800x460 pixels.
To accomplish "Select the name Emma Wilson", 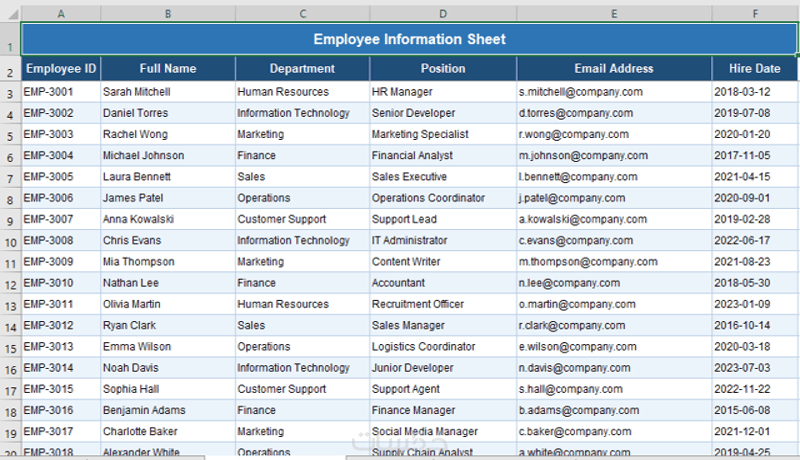I will tap(168, 346).
